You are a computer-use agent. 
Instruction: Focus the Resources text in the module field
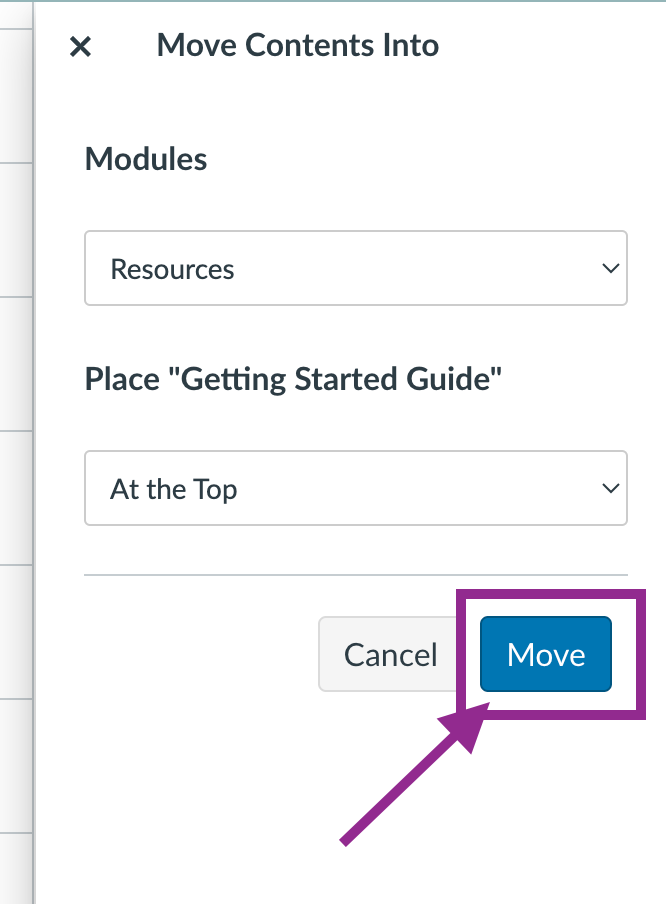coord(172,269)
